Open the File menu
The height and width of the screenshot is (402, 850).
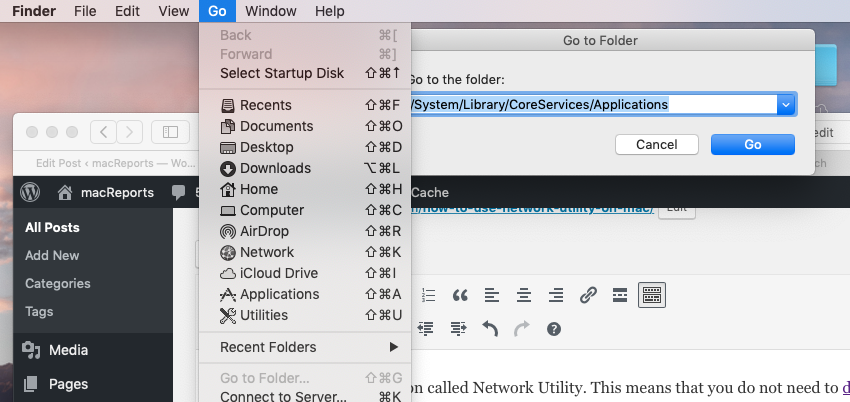(85, 11)
